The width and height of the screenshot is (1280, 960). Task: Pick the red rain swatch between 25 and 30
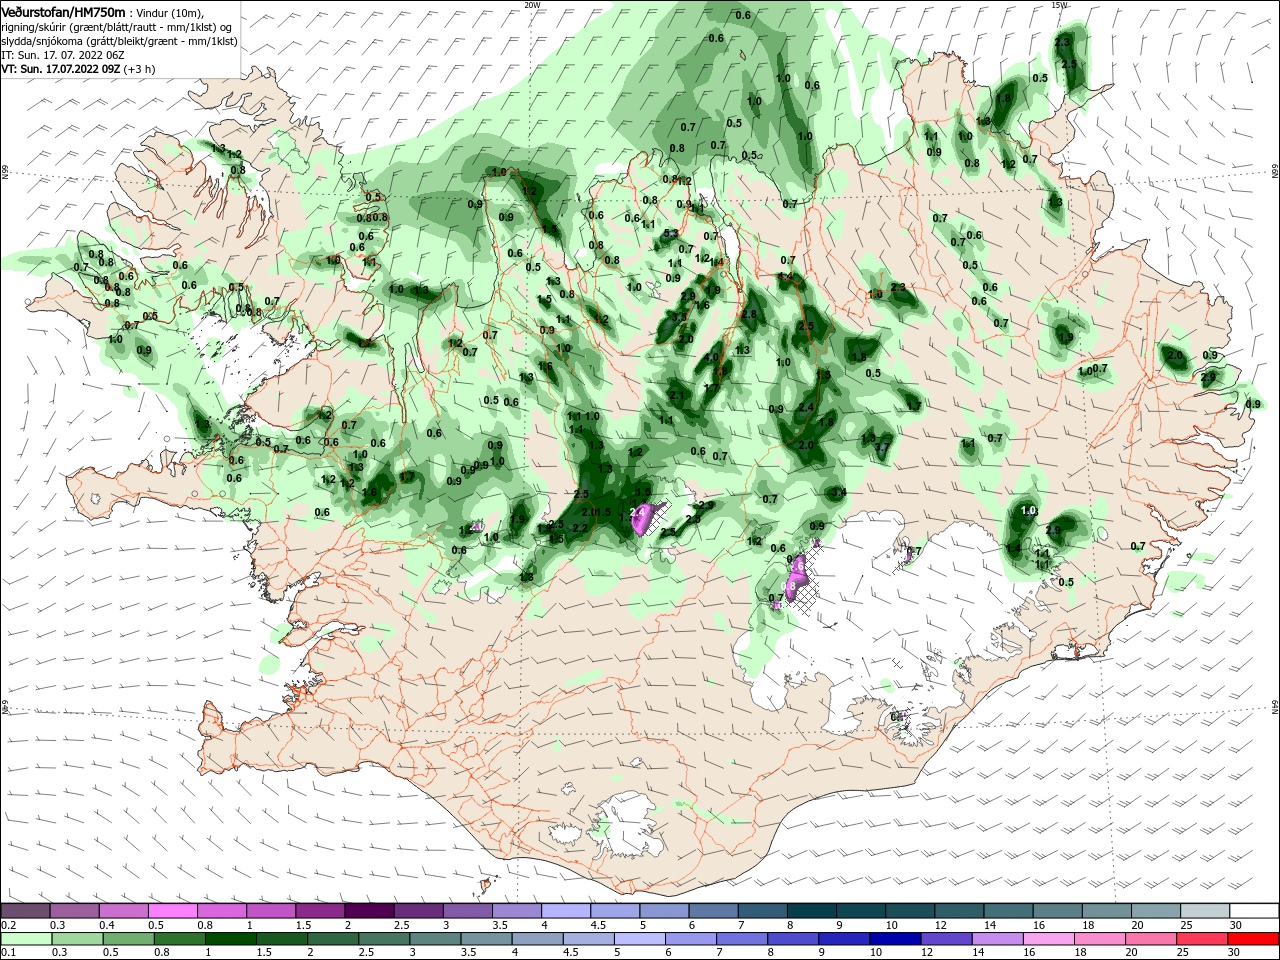click(1205, 937)
